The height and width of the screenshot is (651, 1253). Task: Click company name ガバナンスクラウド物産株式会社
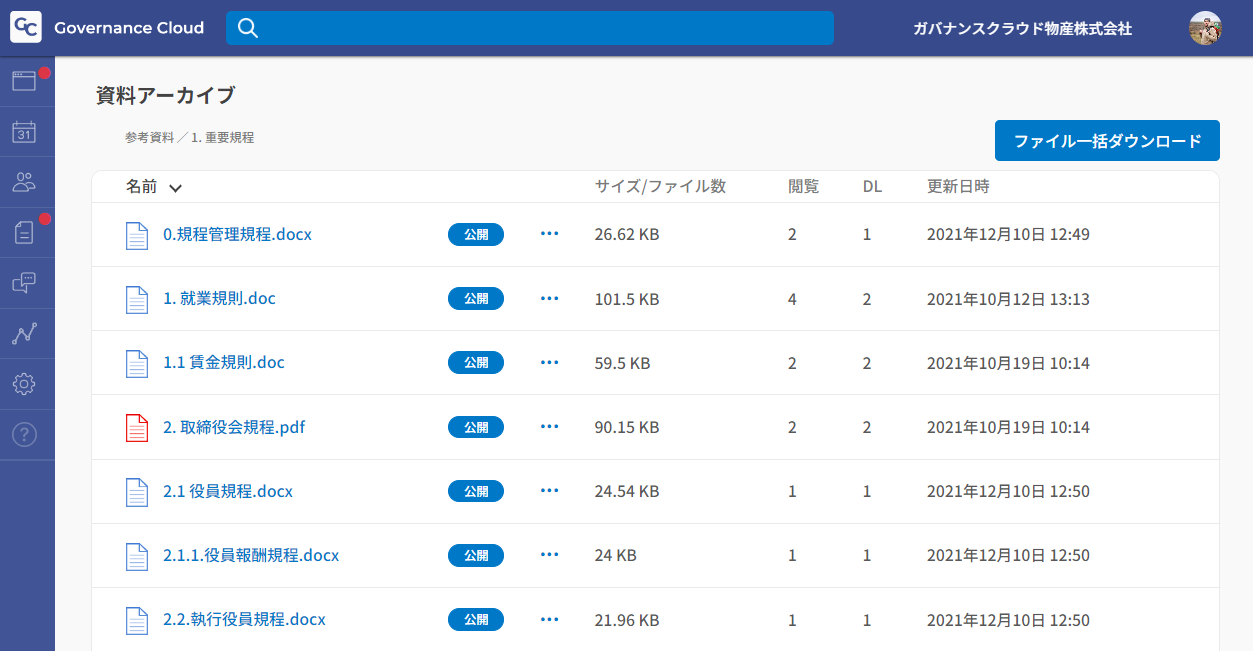coord(1022,29)
